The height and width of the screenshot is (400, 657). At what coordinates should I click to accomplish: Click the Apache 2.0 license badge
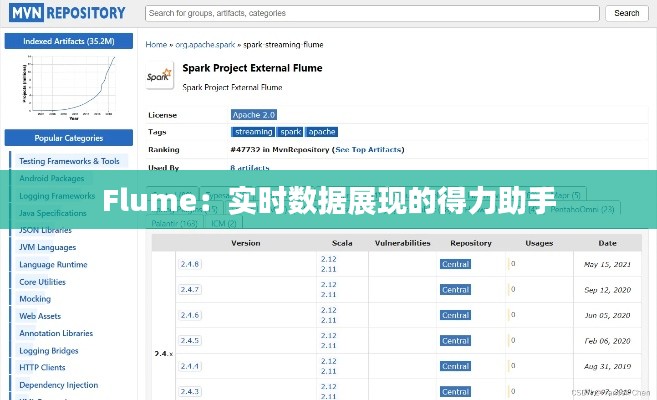pyautogui.click(x=255, y=115)
